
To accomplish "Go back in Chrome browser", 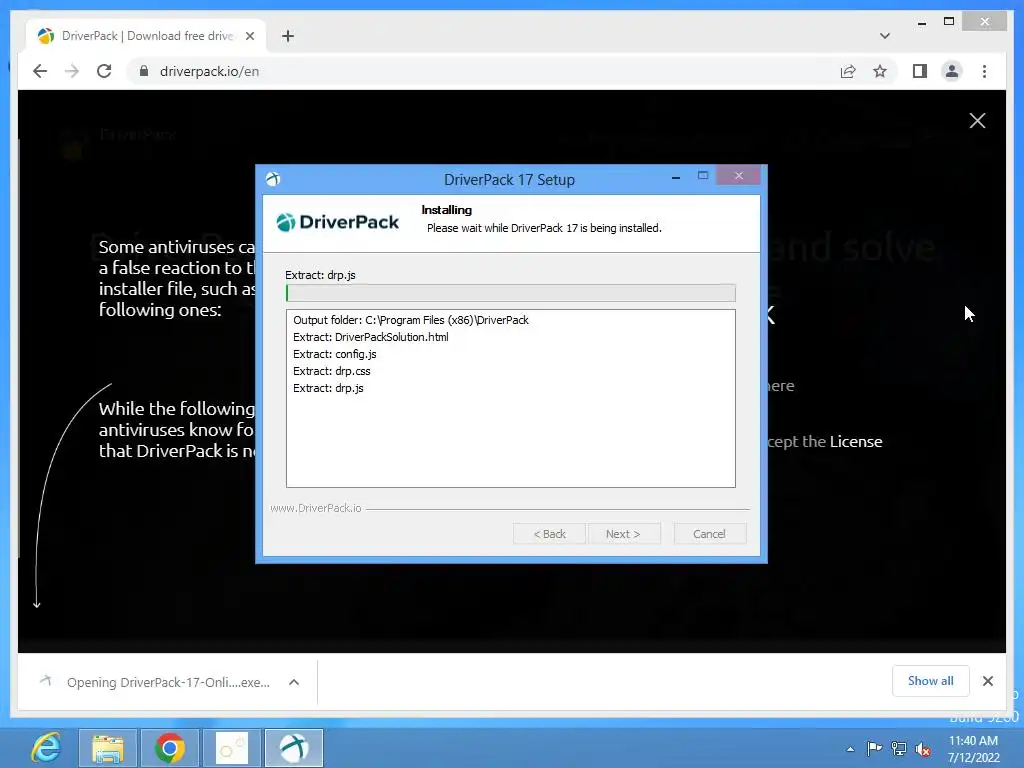I will (x=40, y=71).
